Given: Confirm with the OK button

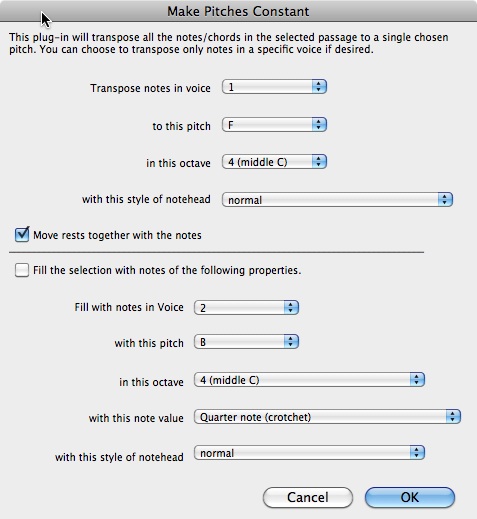Looking at the screenshot, I should (x=410, y=497).
